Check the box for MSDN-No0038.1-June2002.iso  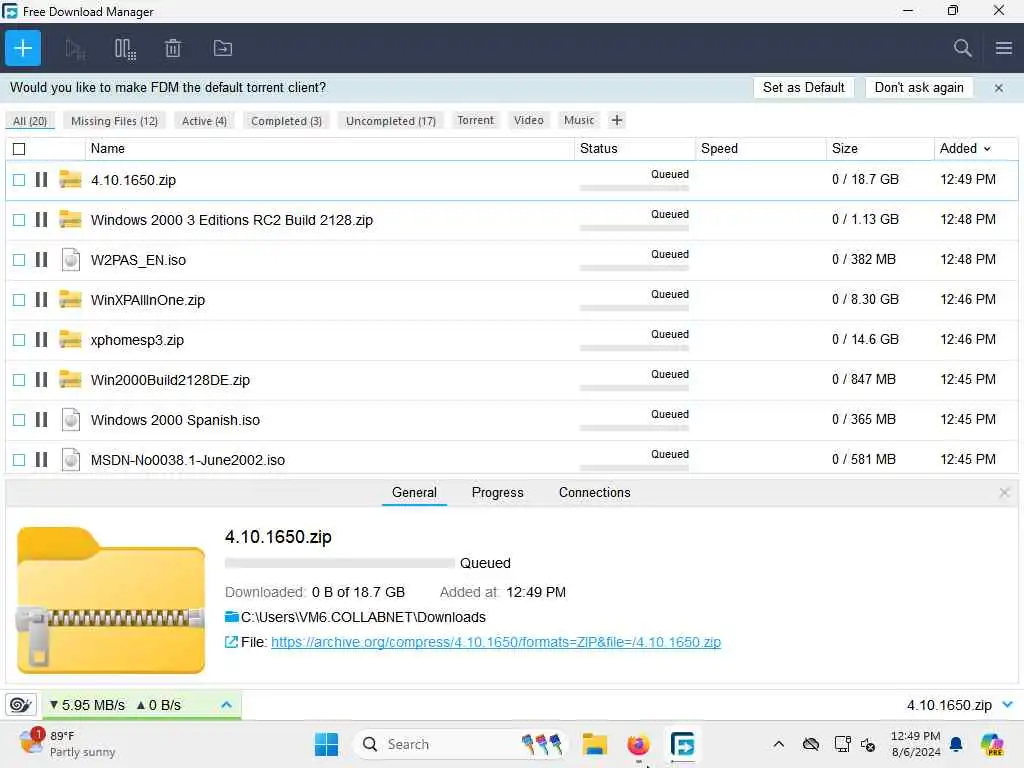19,460
